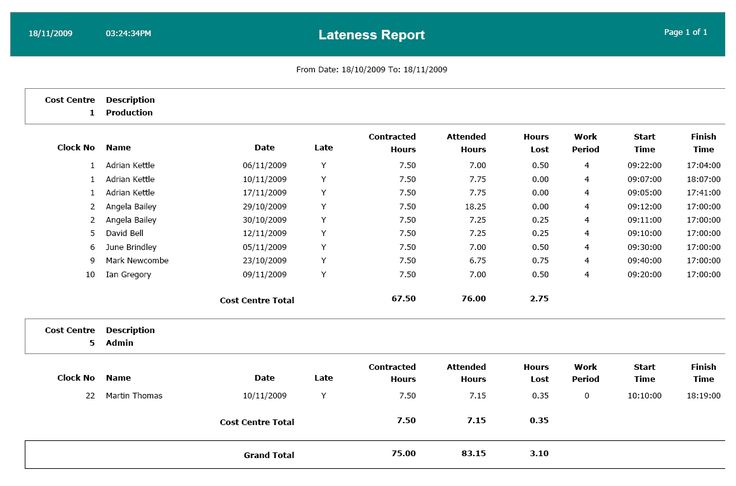Click the Page 1 of 1 indicator
The width and height of the screenshot is (736, 486).
pyautogui.click(x=685, y=33)
